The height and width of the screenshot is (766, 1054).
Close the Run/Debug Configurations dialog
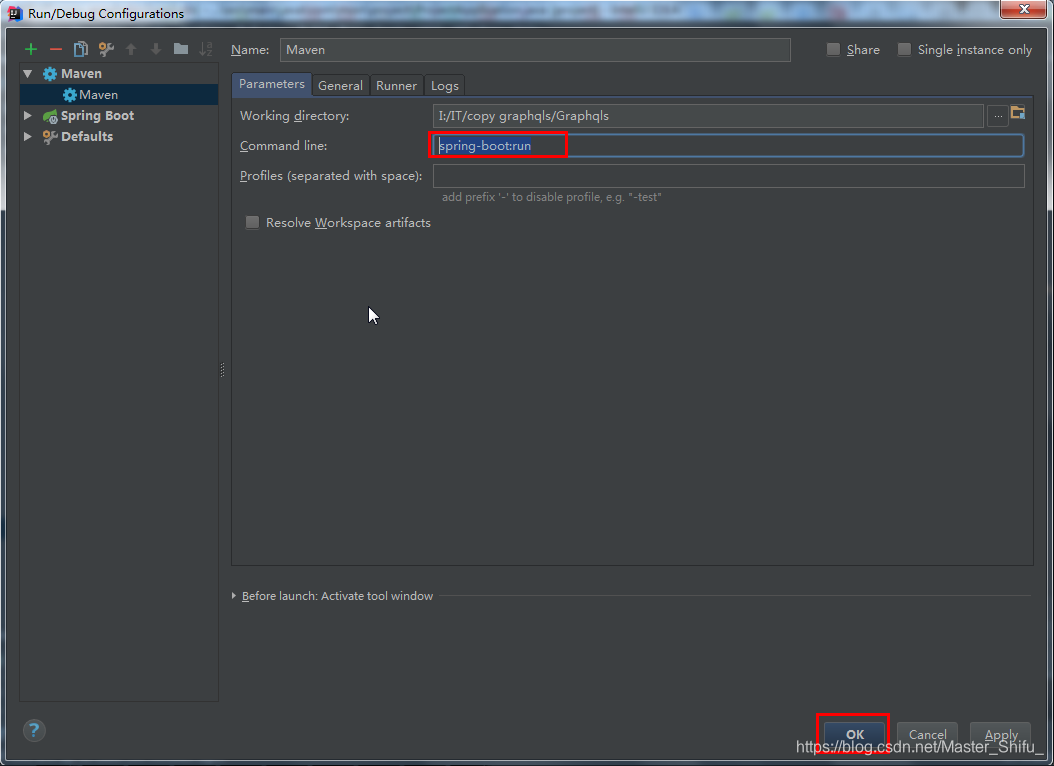[1024, 9]
